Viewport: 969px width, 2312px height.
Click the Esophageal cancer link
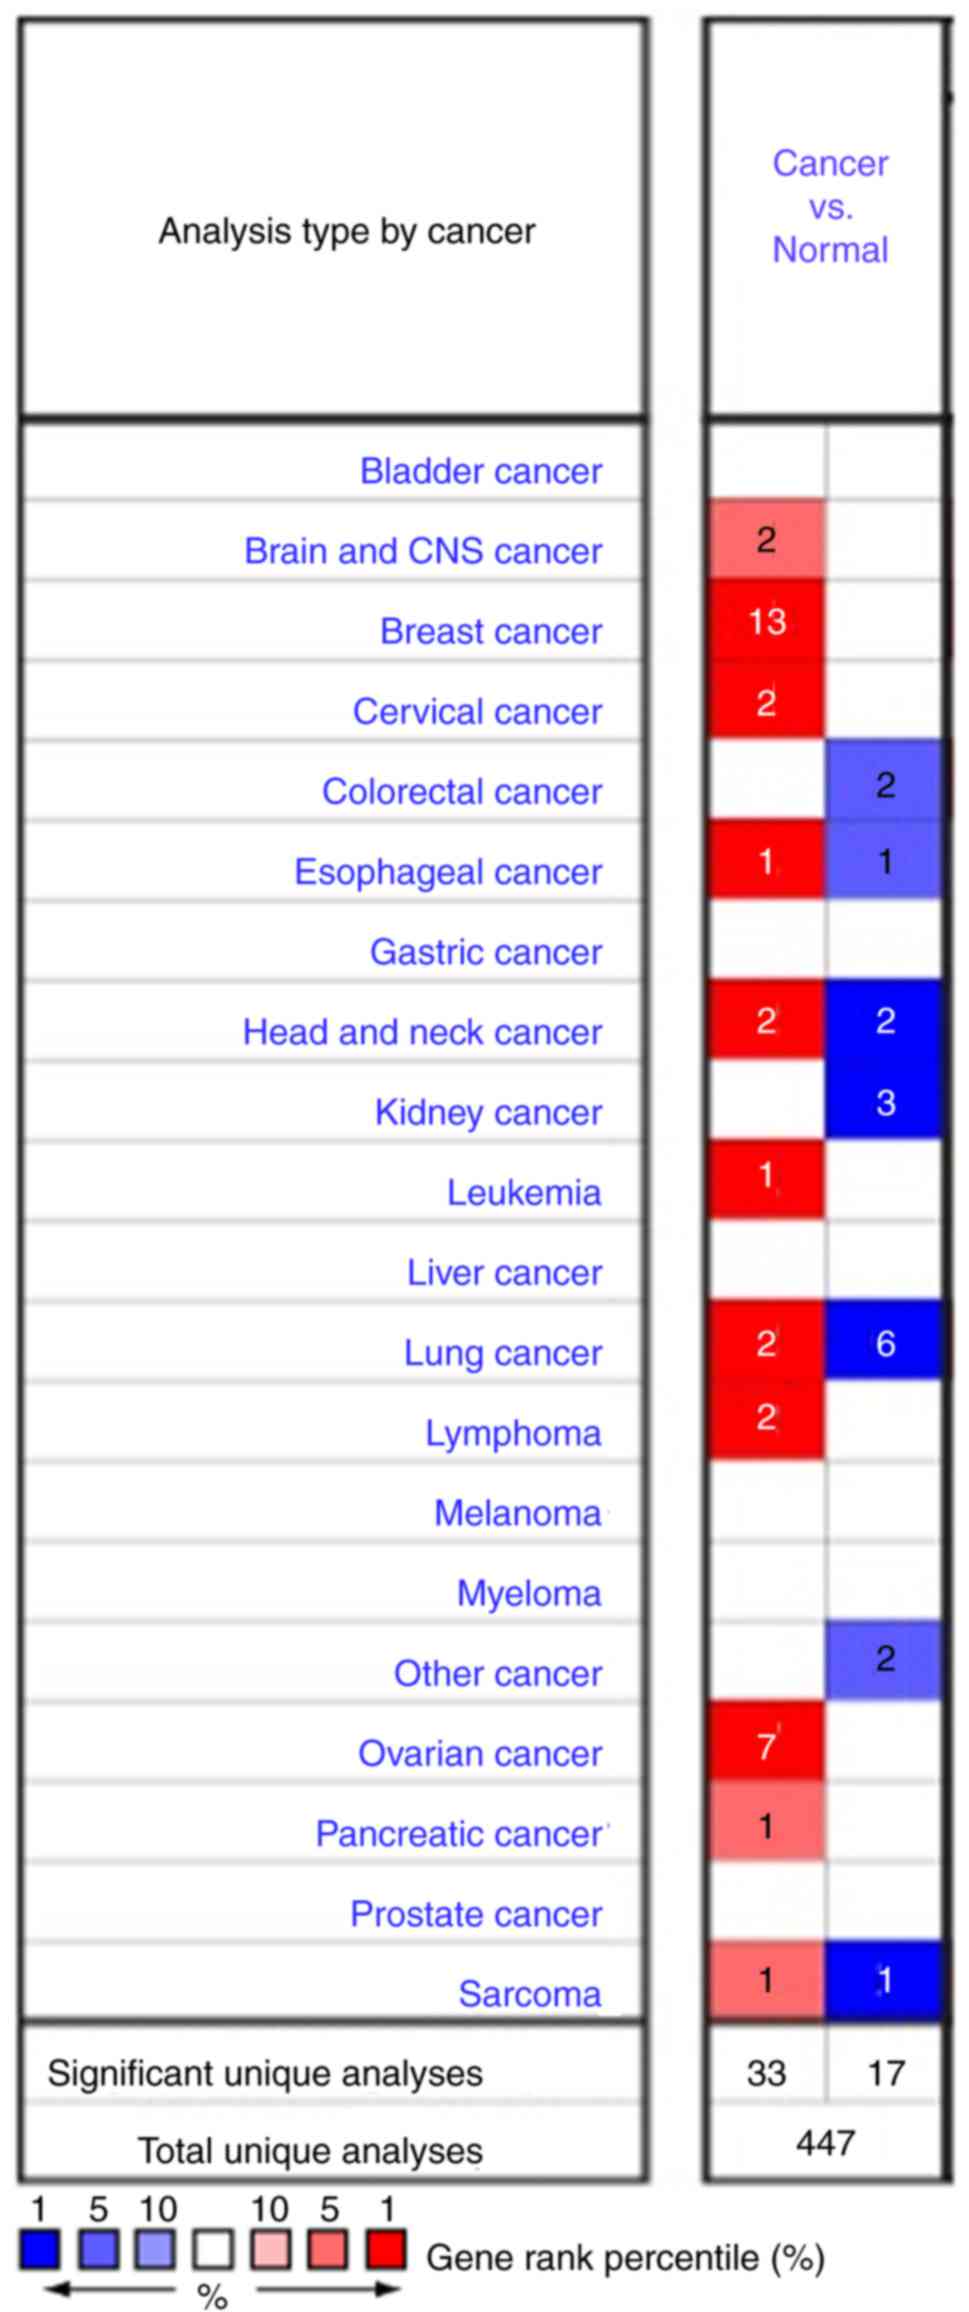click(447, 871)
